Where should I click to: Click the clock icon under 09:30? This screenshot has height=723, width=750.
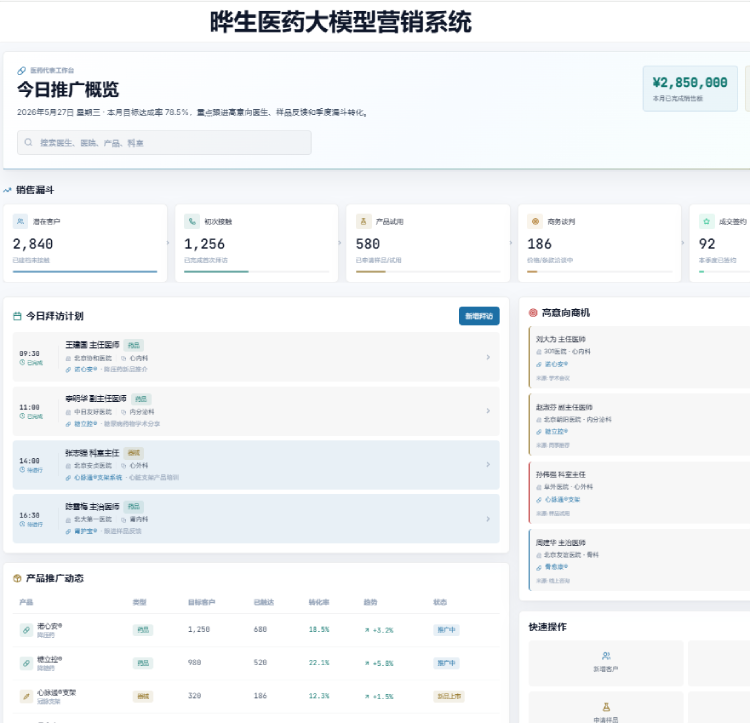click(22, 362)
